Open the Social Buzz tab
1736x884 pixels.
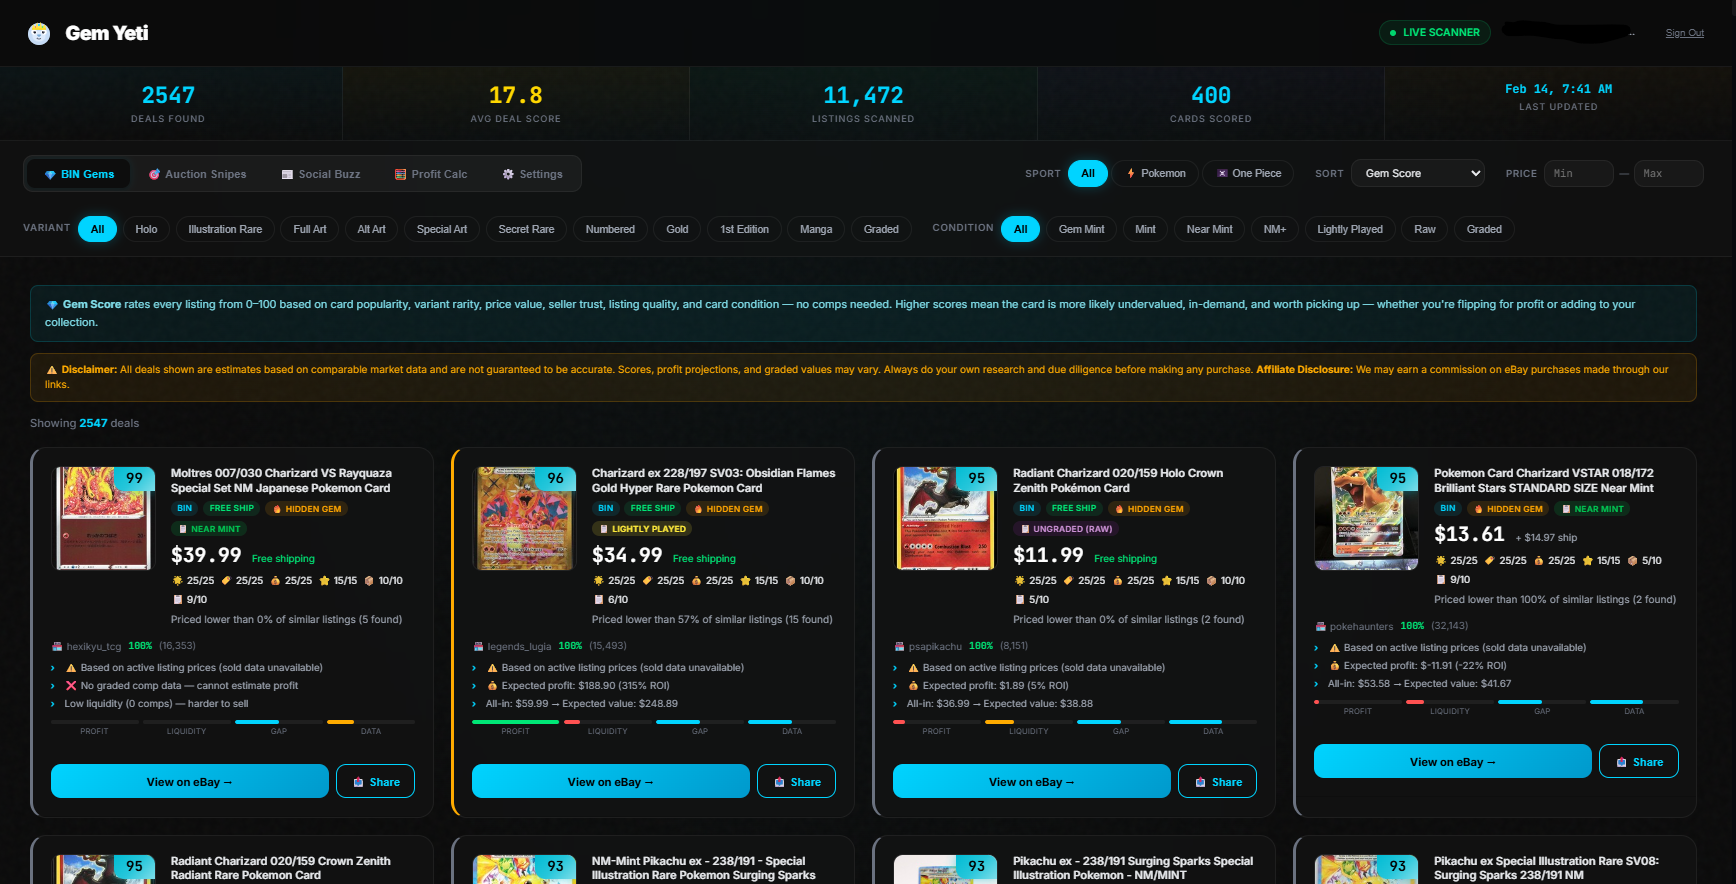(x=321, y=174)
